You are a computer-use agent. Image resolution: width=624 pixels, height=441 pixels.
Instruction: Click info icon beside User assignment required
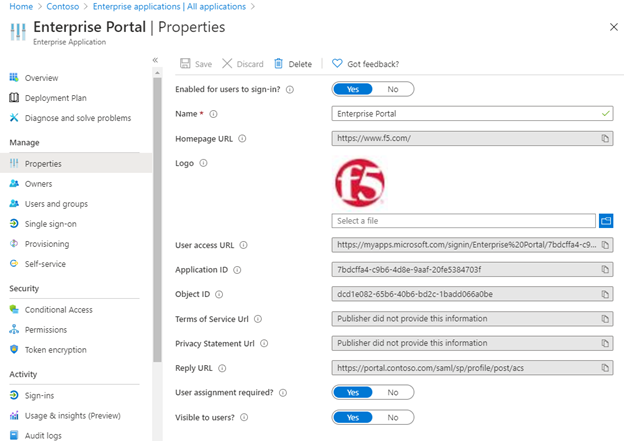coord(283,393)
